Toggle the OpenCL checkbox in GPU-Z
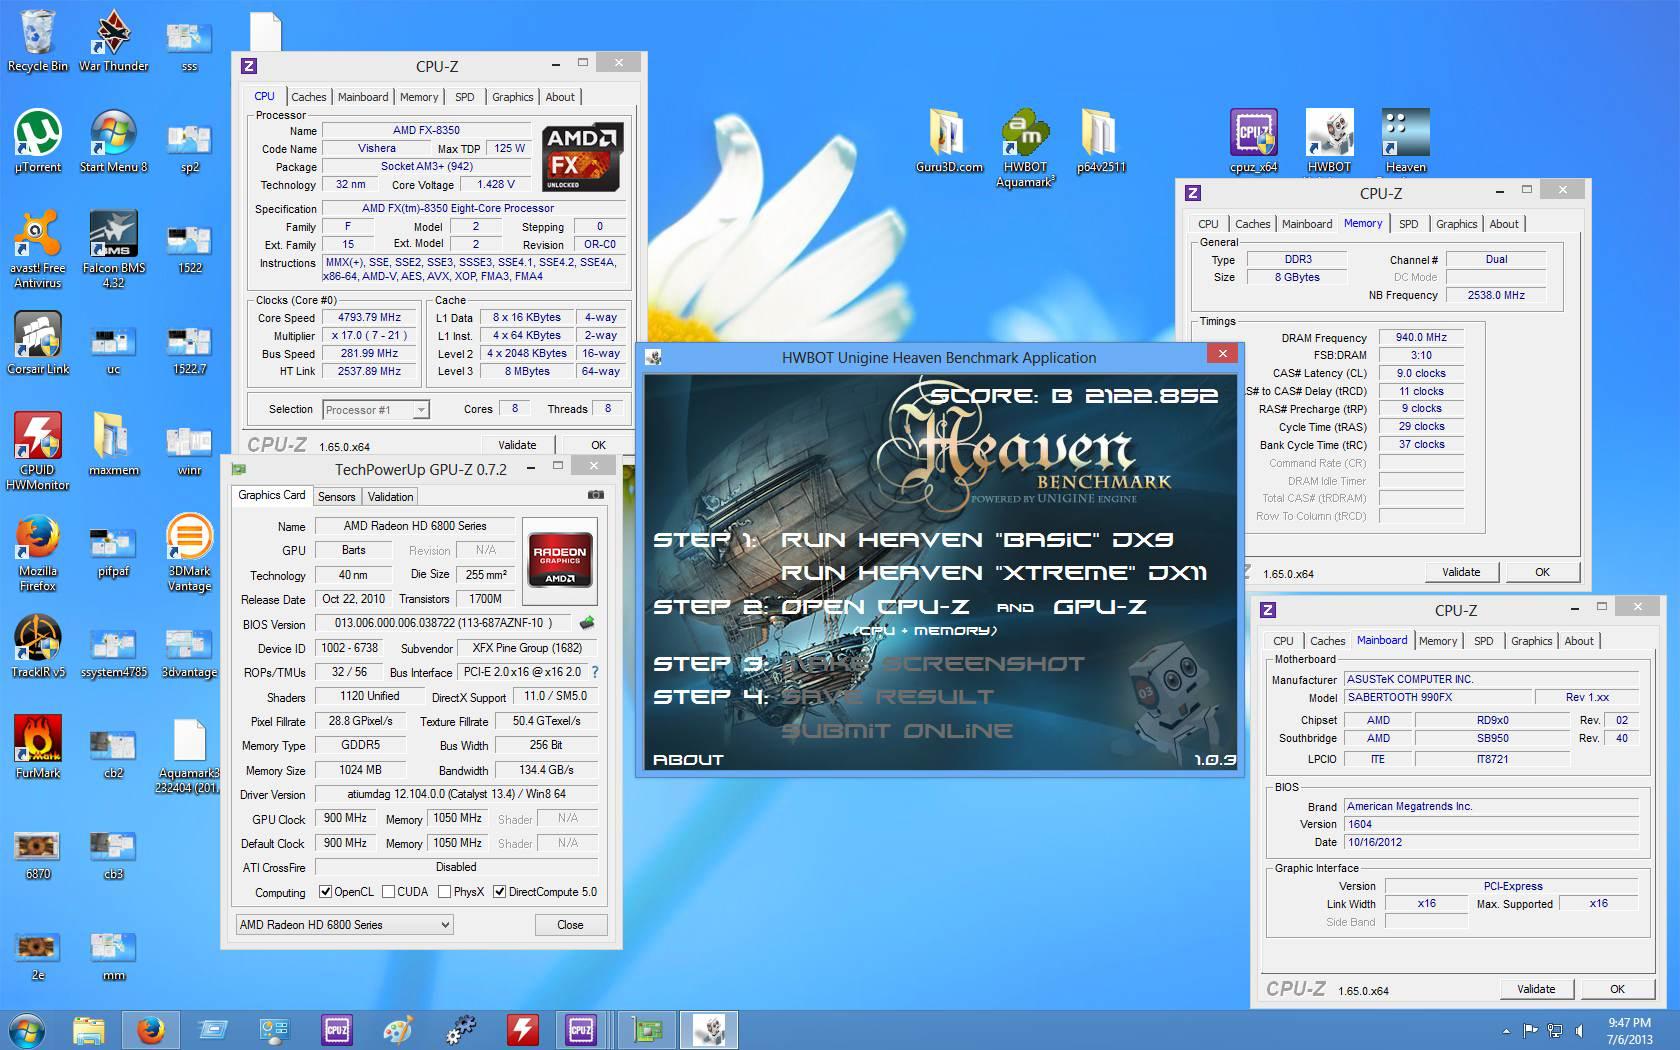The height and width of the screenshot is (1050, 1680). (325, 892)
